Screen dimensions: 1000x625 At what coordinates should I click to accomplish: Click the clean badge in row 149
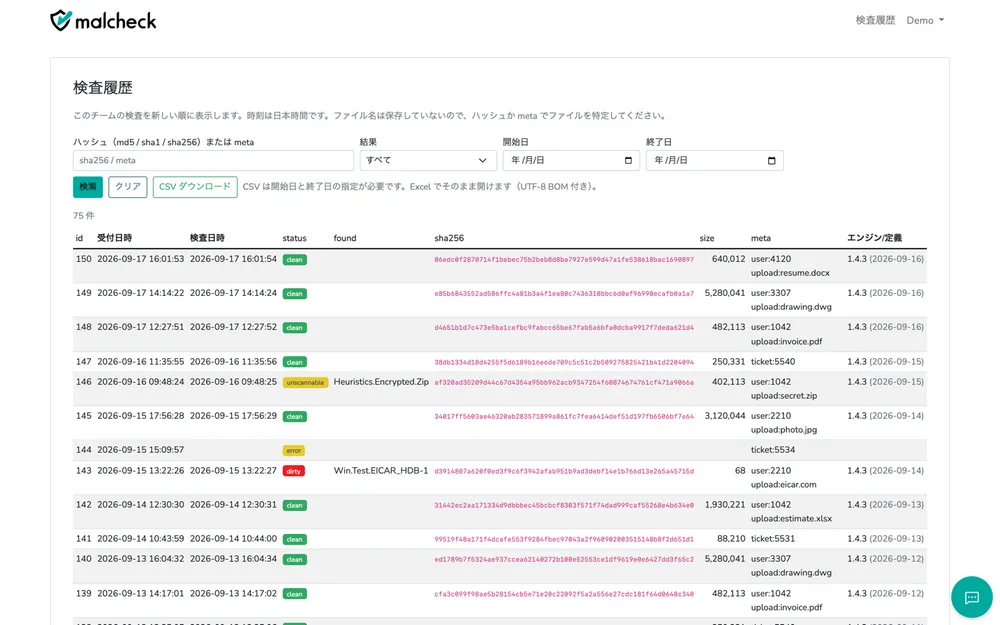(x=295, y=293)
